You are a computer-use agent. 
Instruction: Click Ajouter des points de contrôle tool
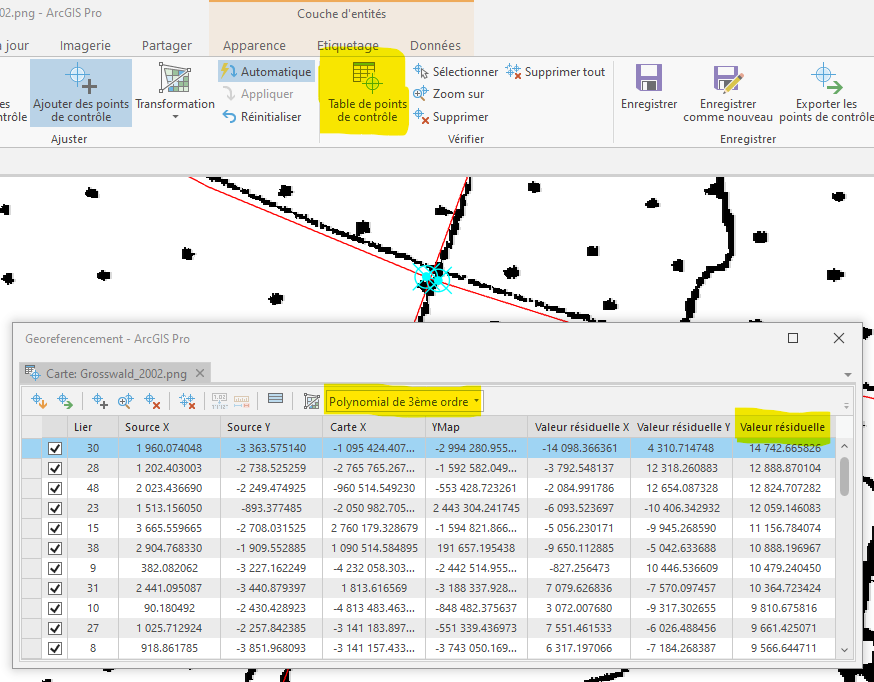[x=80, y=92]
